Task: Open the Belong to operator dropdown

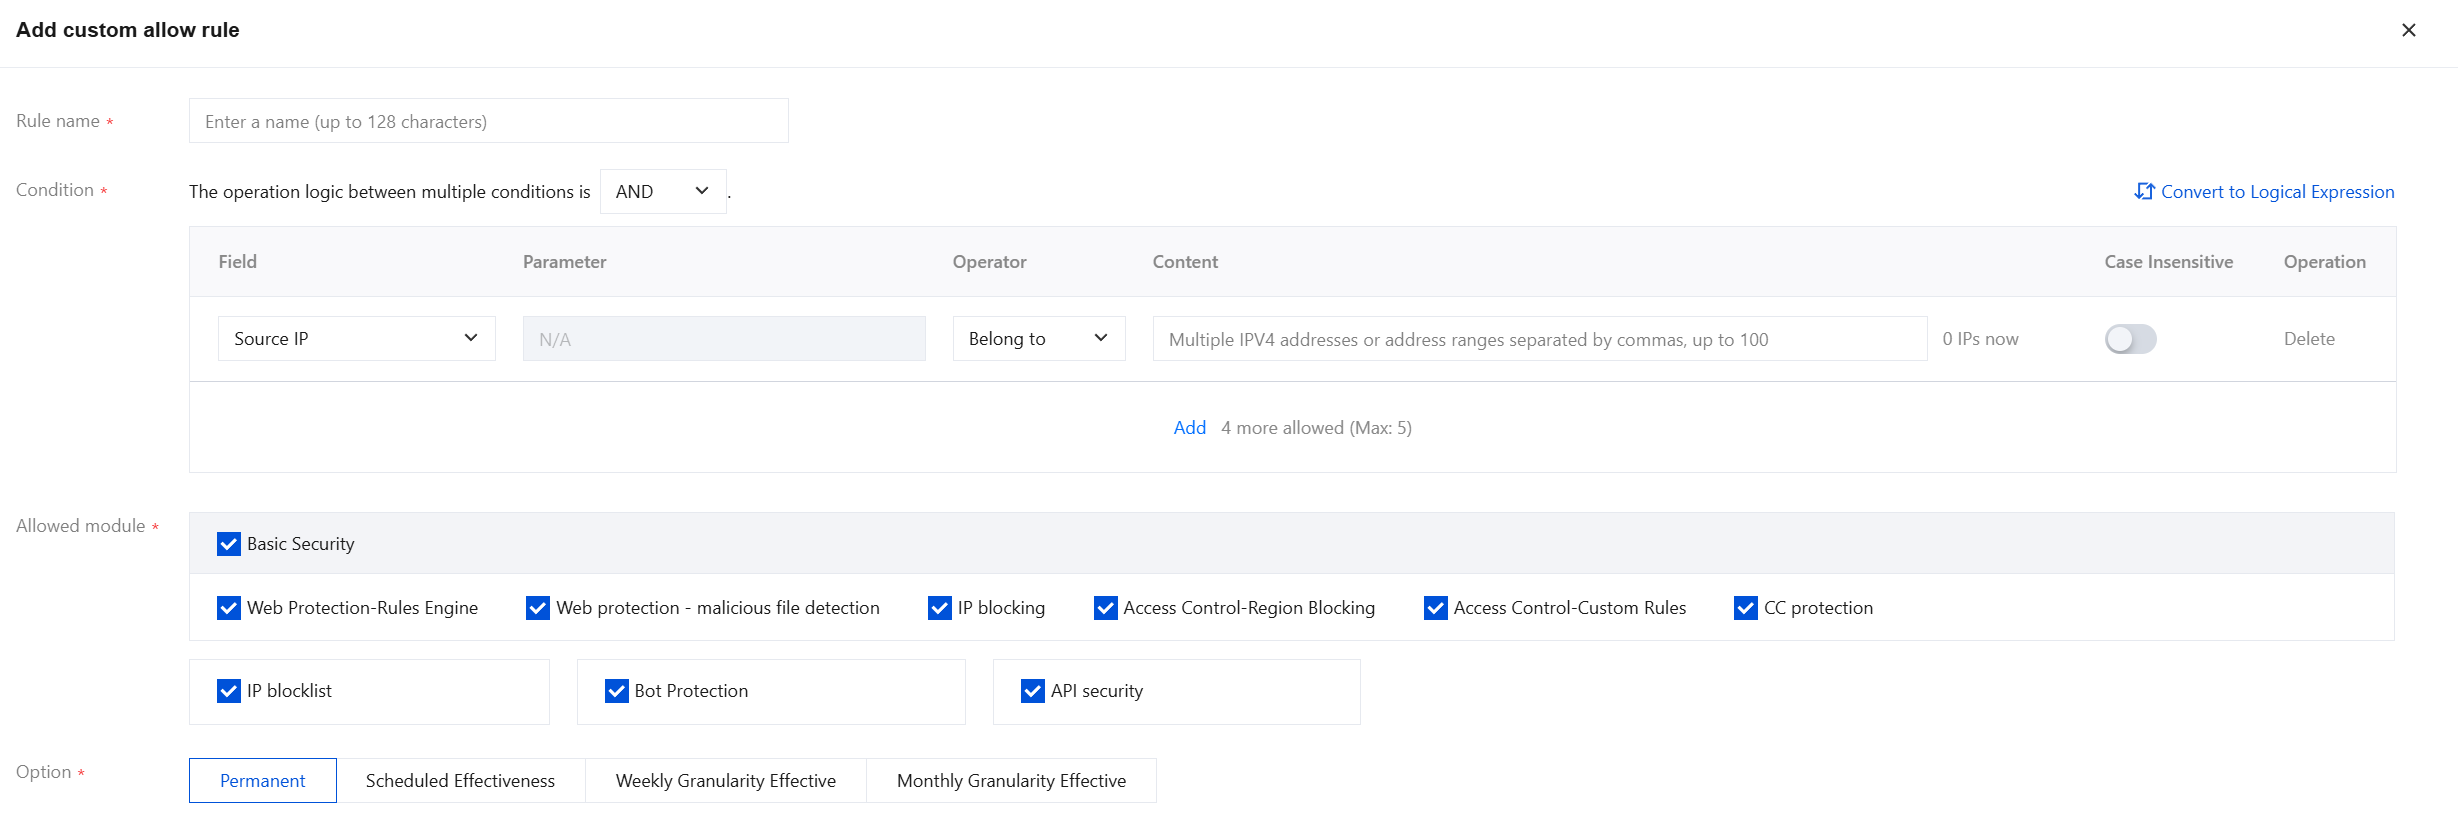Action: 1038,339
